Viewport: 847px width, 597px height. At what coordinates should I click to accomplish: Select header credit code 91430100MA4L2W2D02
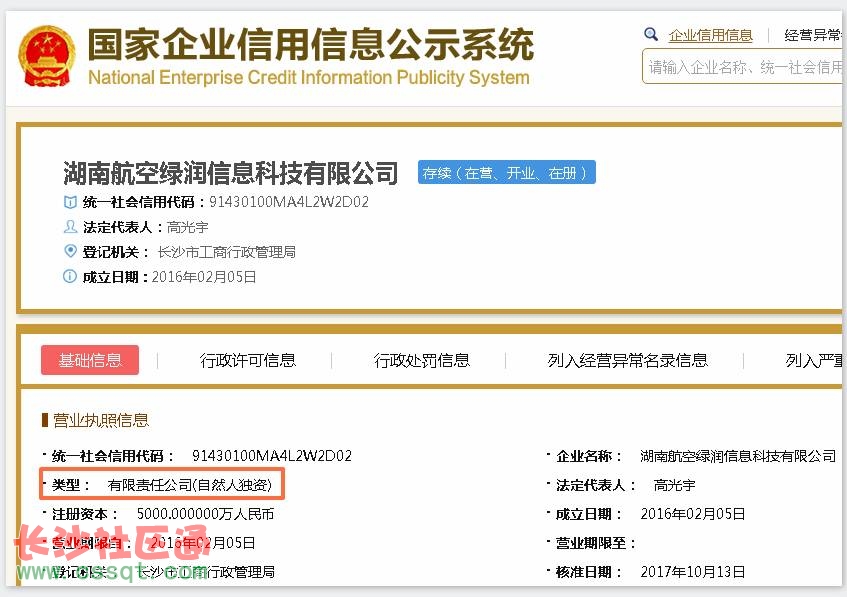click(289, 202)
